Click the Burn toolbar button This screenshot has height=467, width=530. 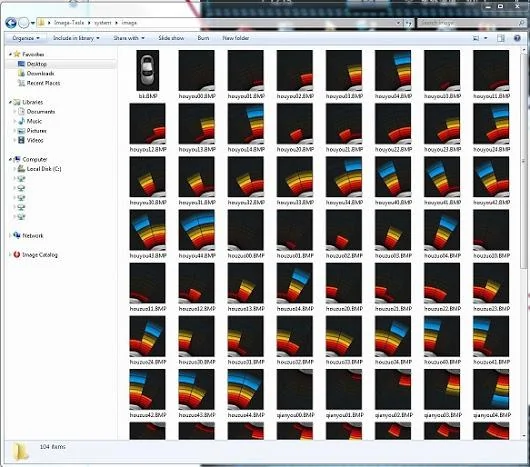click(203, 38)
